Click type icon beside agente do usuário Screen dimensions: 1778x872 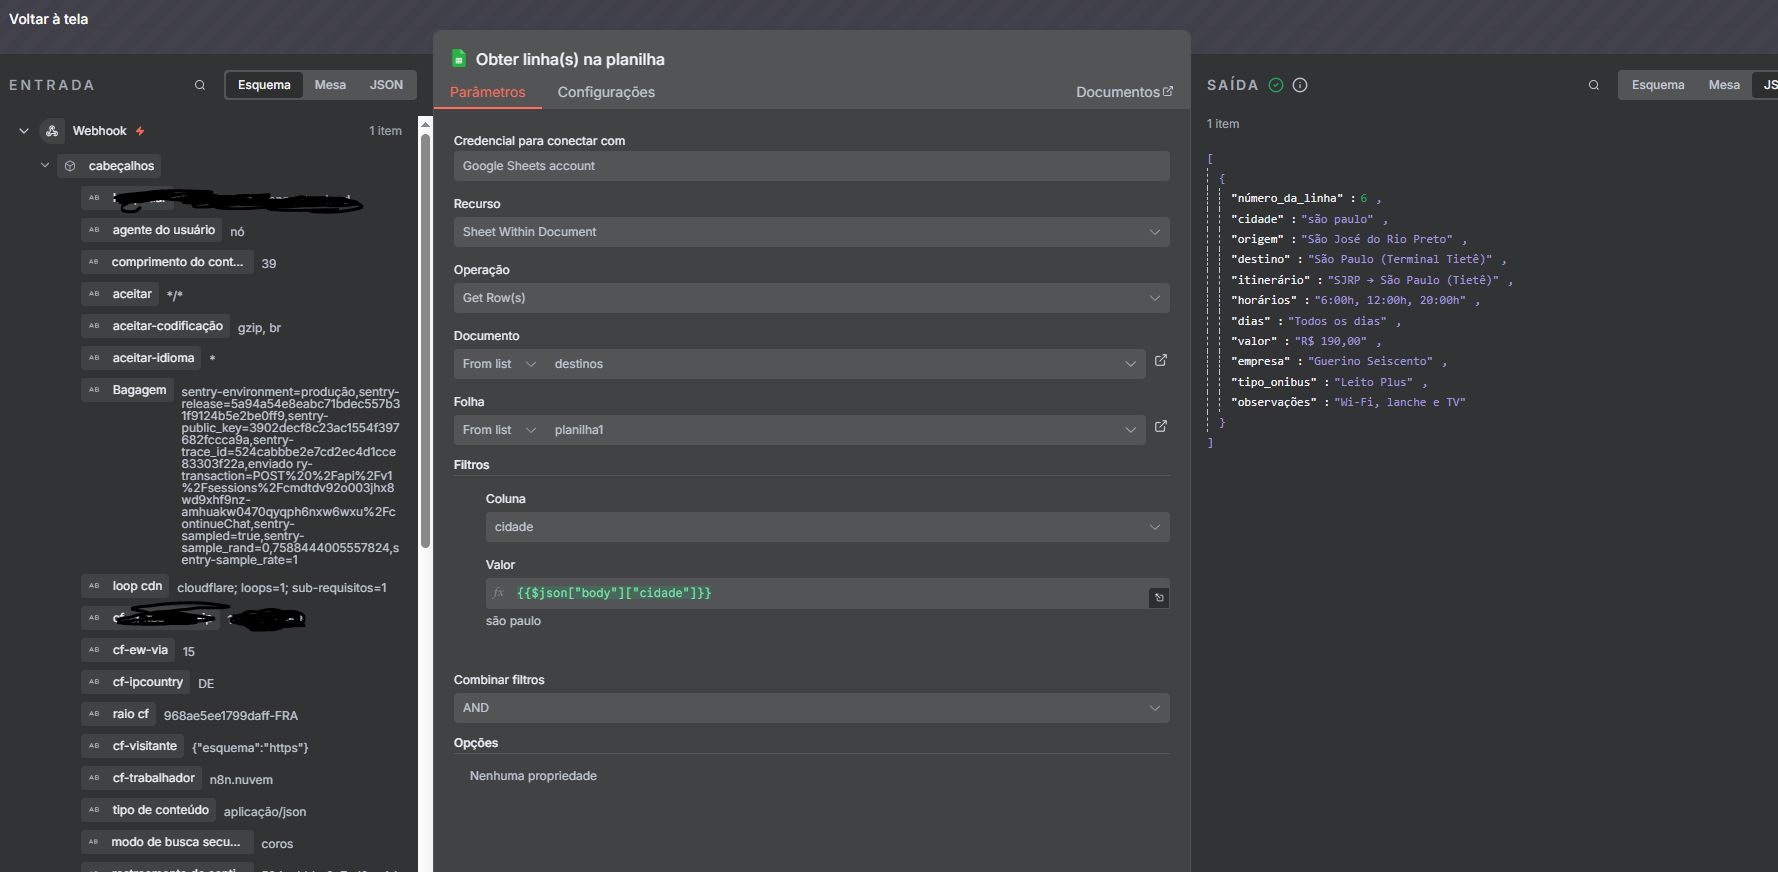tap(94, 230)
